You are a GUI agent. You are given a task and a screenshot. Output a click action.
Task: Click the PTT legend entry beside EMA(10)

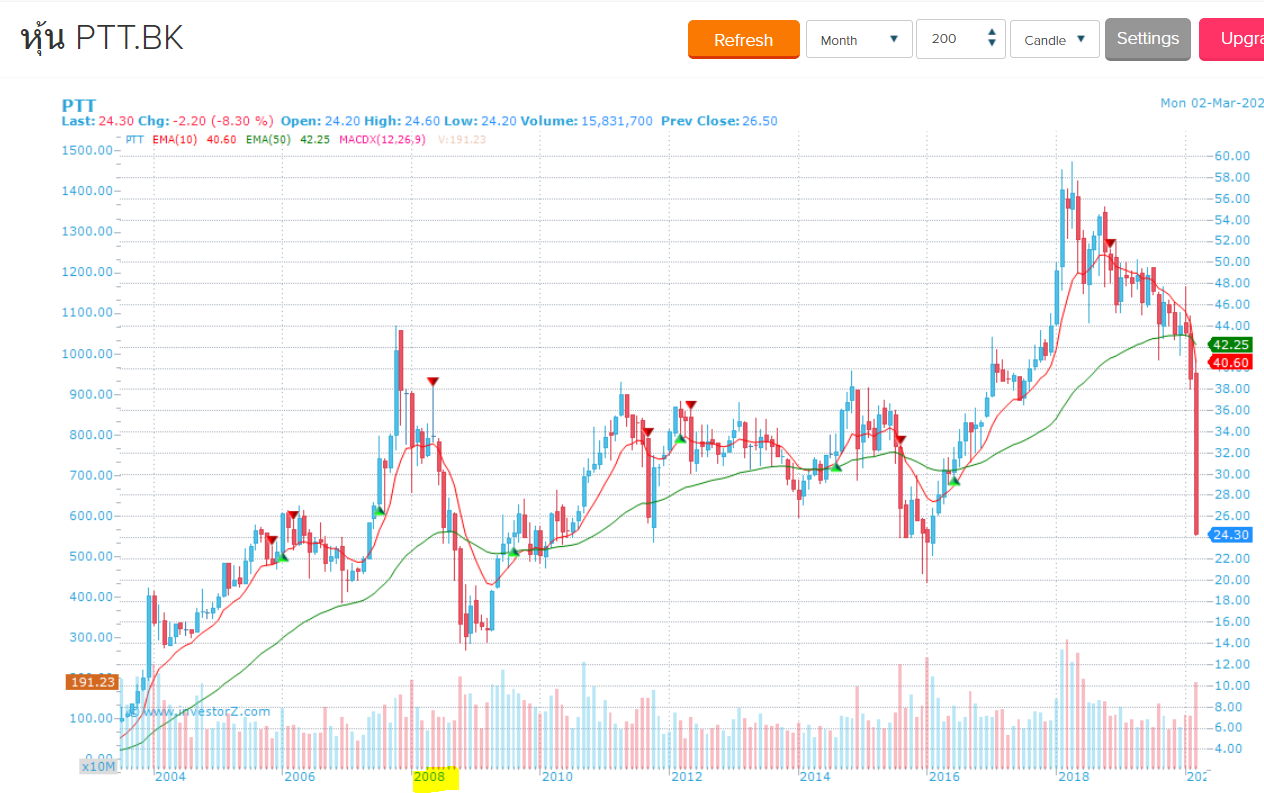pos(136,139)
